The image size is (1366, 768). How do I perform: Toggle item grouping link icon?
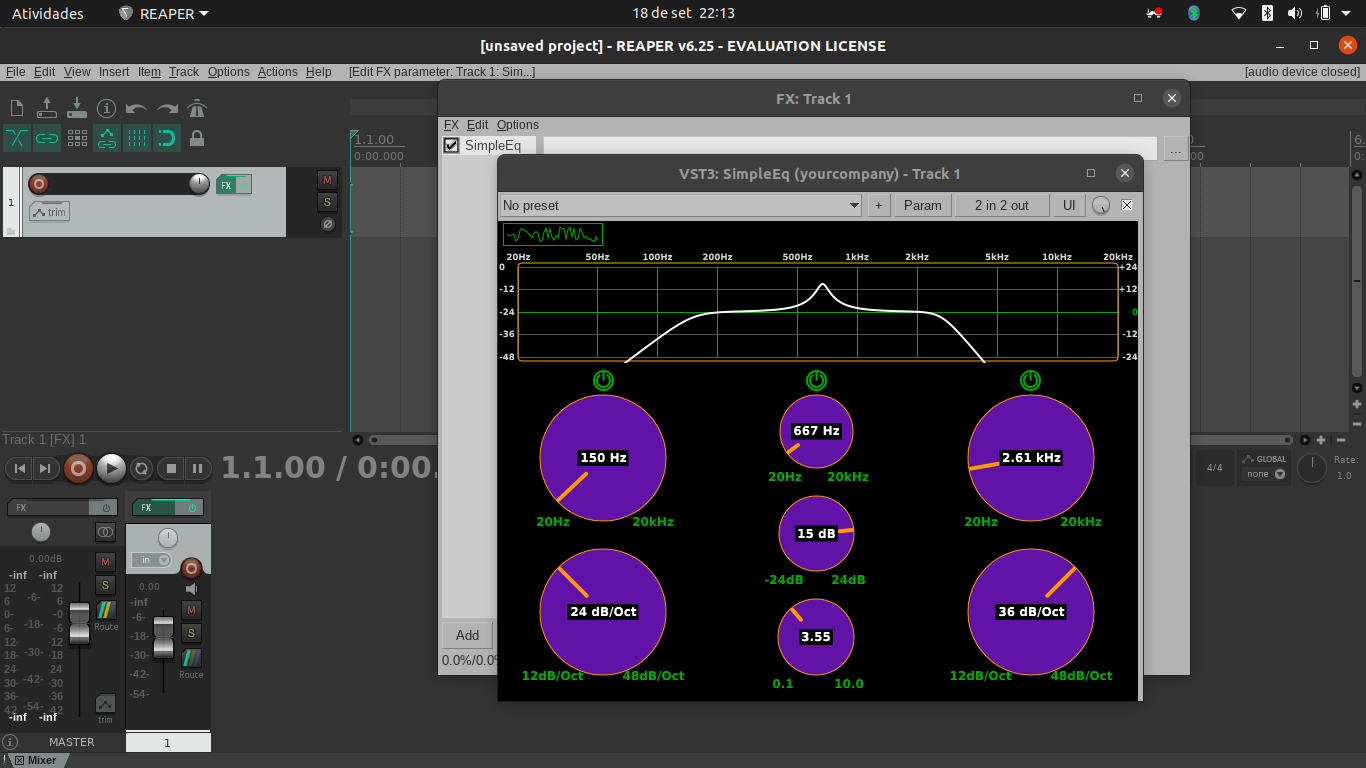coord(47,138)
